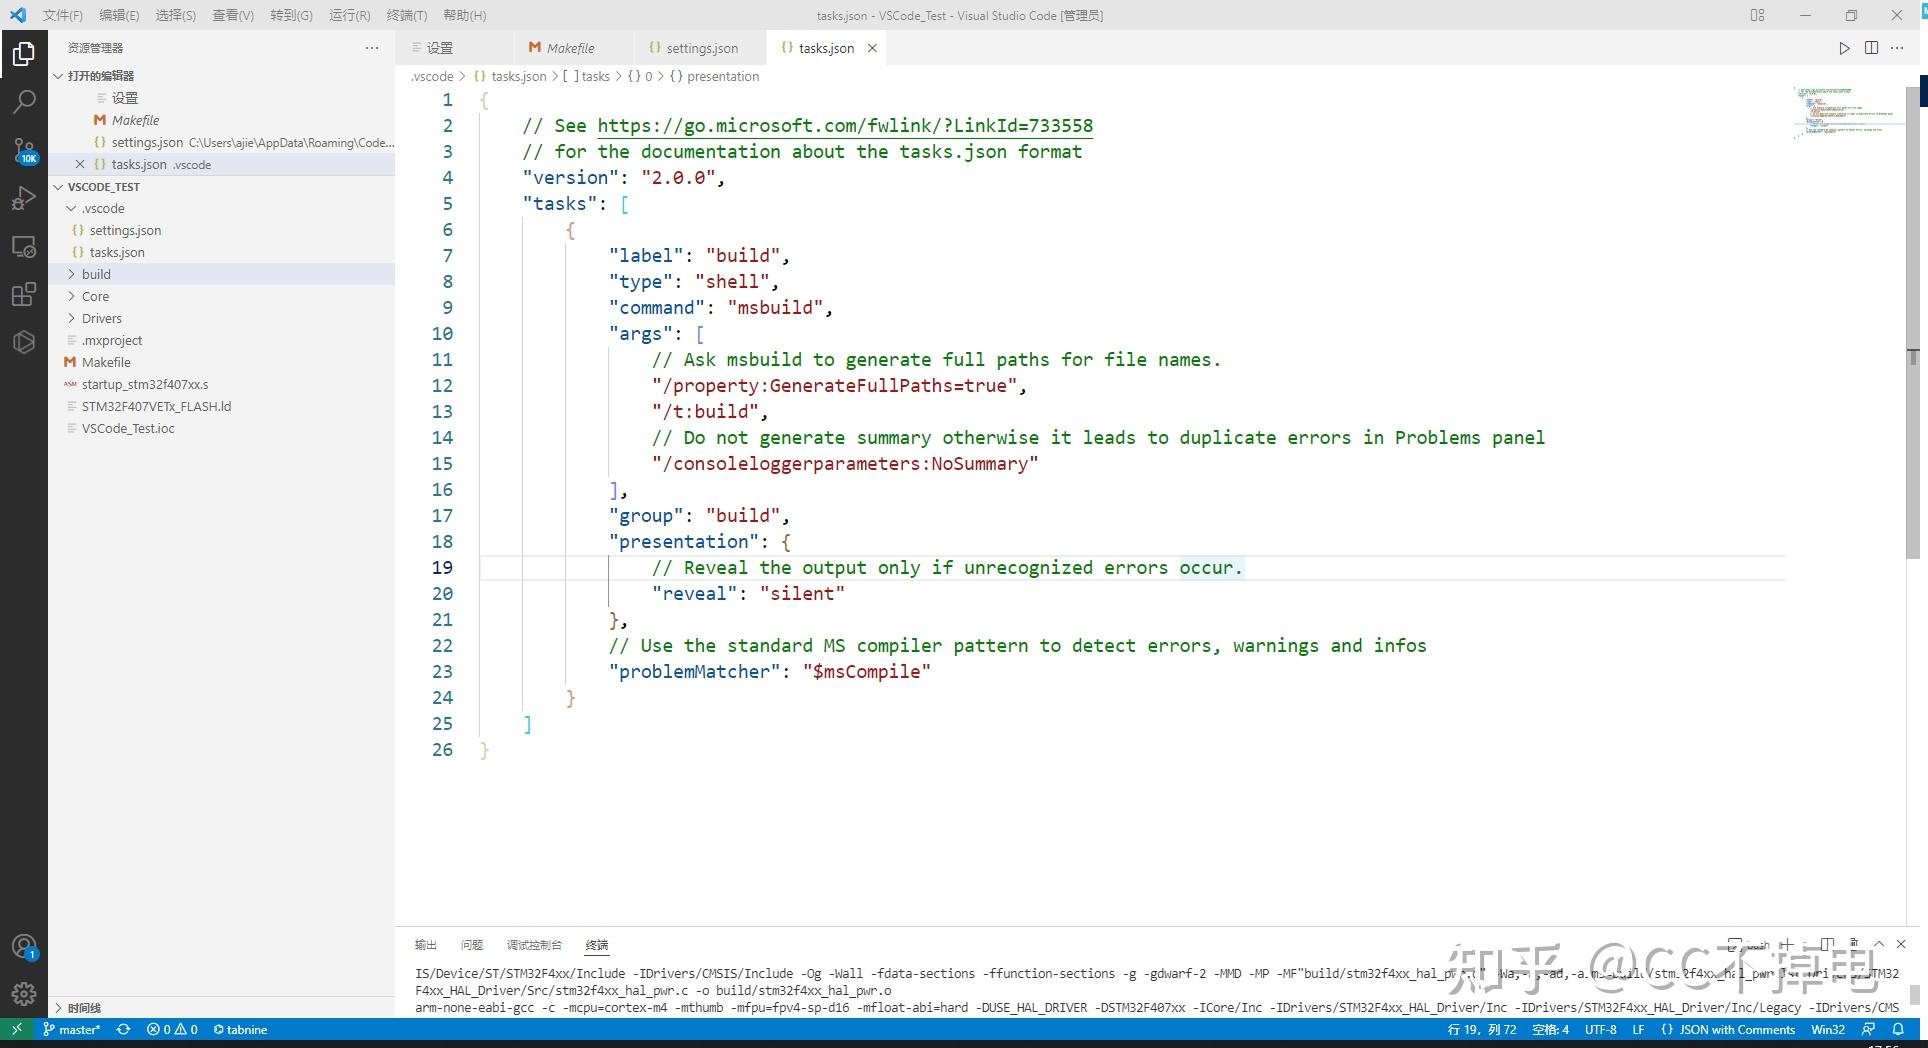This screenshot has height=1048, width=1928.
Task: Click the Win32 status bar item
Action: pyautogui.click(x=1828, y=1029)
